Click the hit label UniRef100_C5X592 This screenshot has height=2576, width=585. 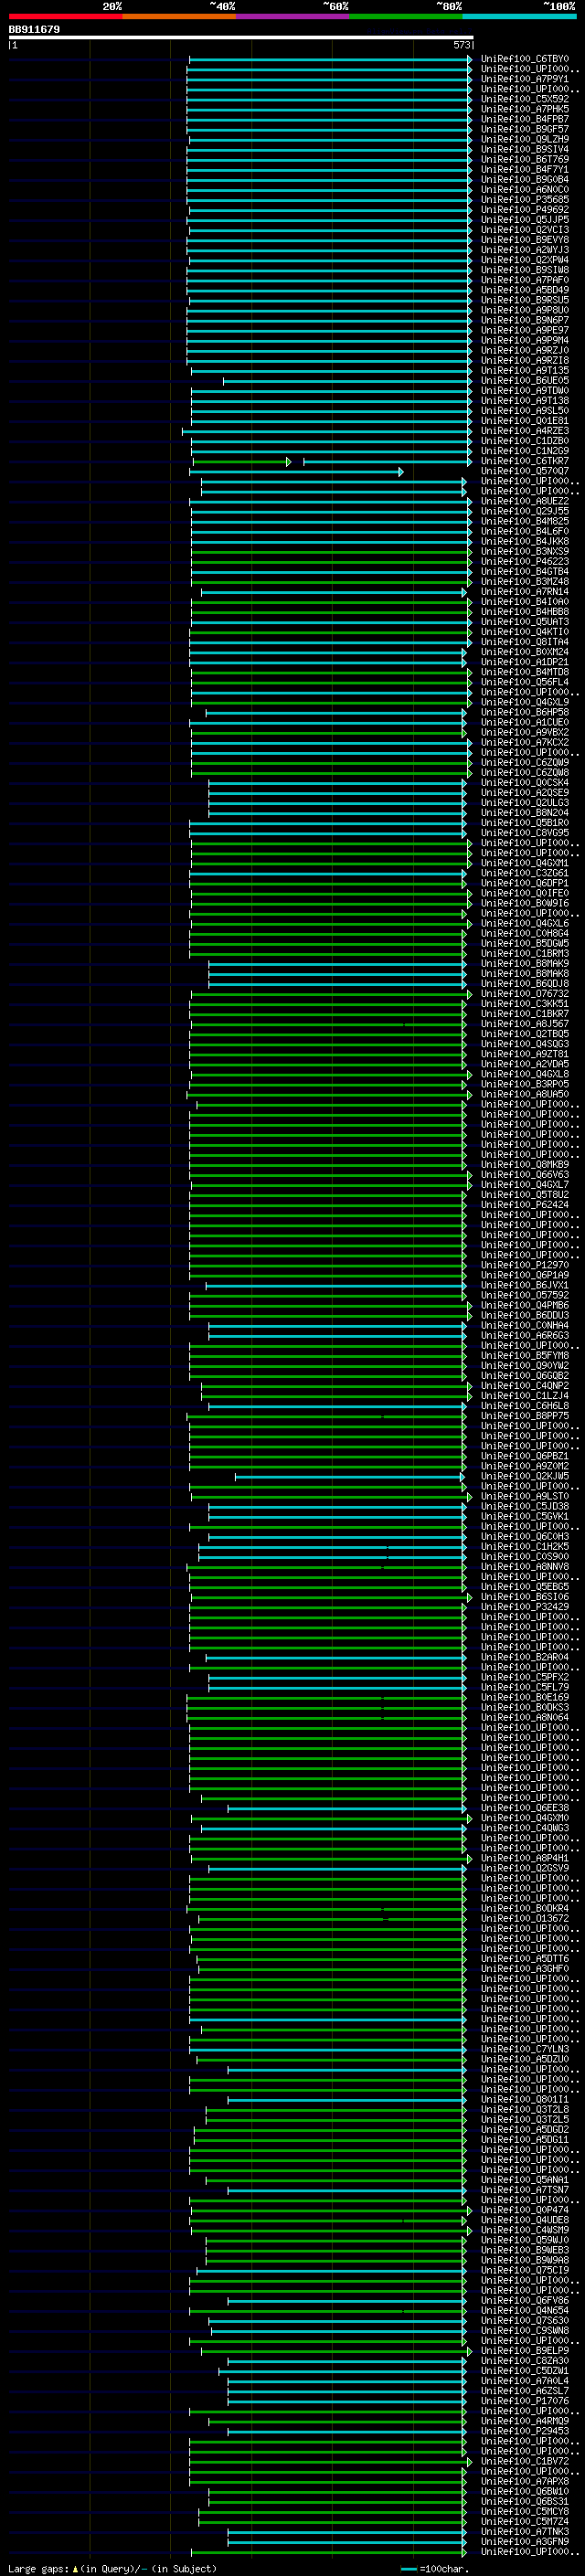[x=524, y=99]
